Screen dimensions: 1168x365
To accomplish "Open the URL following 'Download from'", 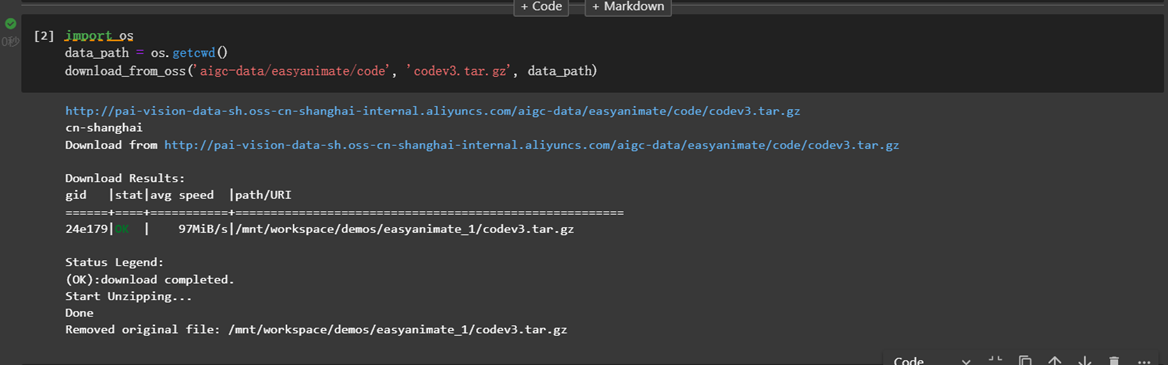I will pos(531,145).
